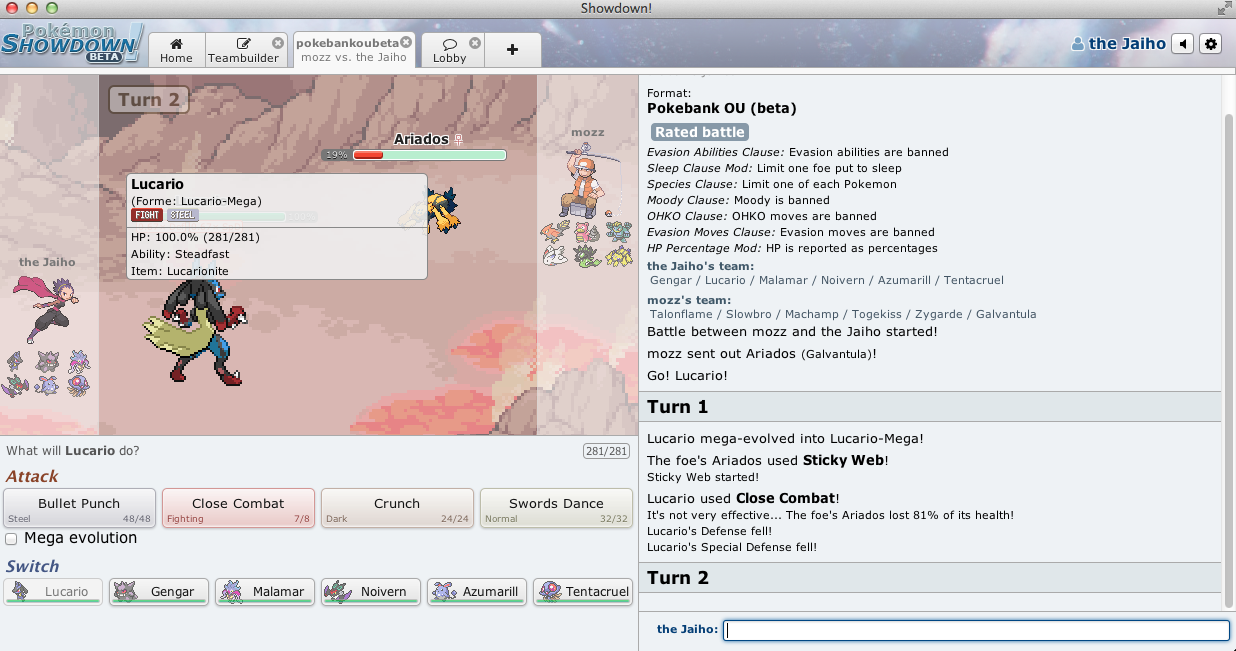Open the options gear icon
The image size is (1236, 651).
1211,44
